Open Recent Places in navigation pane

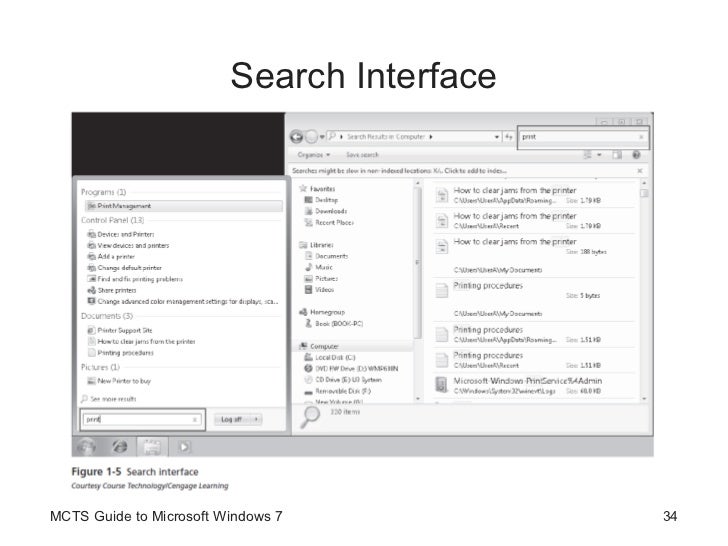click(x=329, y=222)
